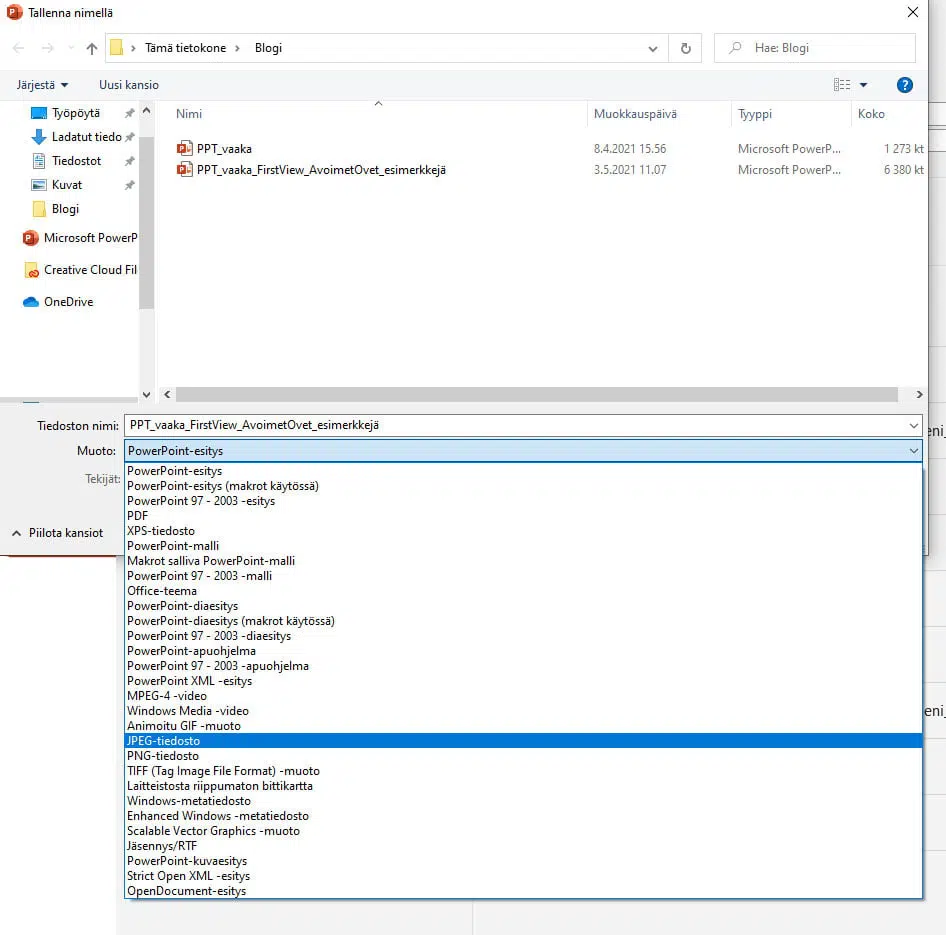This screenshot has width=946, height=935.
Task: Select Jäsennys/RTF format
Action: pos(523,846)
